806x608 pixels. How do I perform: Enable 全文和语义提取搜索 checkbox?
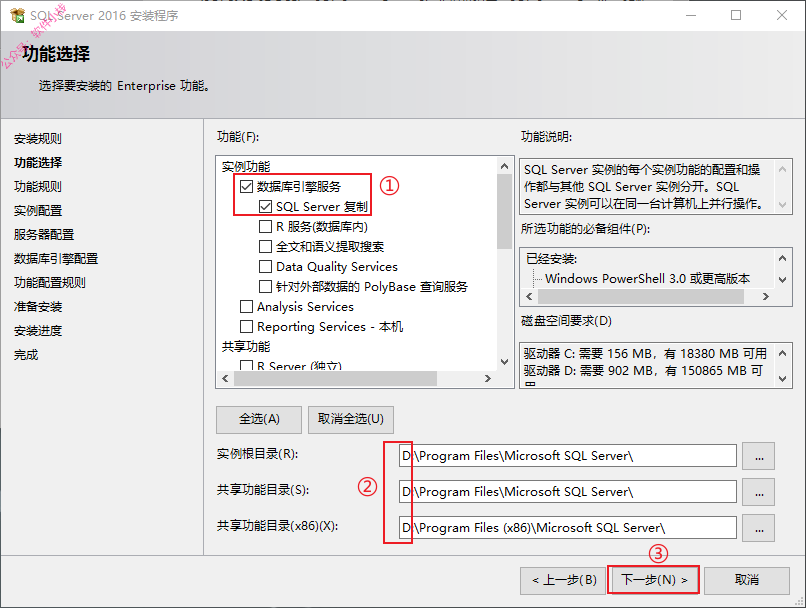click(265, 247)
